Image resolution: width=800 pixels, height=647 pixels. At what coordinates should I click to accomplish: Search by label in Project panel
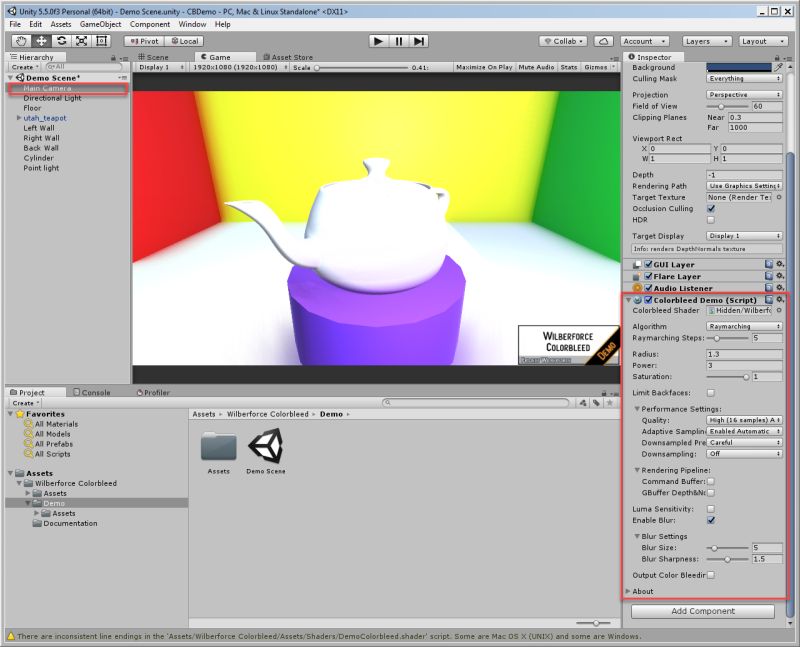596,403
